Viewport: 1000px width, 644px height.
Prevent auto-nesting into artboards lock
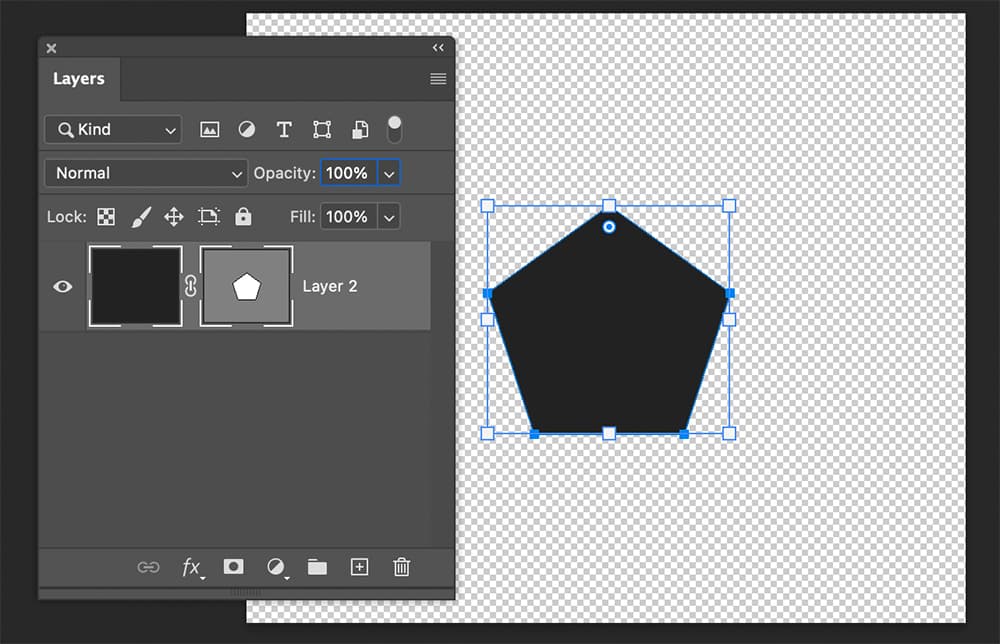209,217
